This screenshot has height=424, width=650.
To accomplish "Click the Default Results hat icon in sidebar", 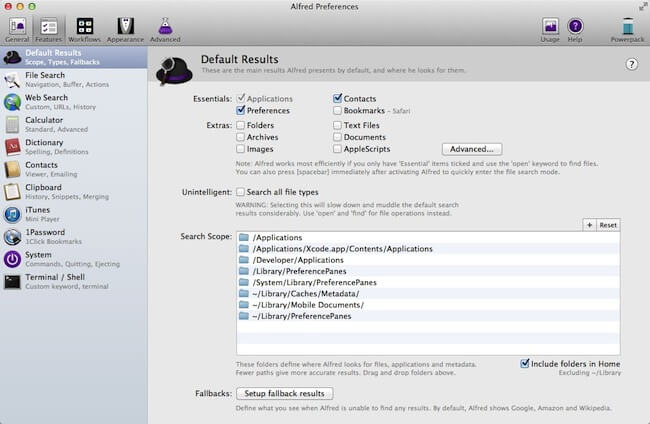I will 12,57.
